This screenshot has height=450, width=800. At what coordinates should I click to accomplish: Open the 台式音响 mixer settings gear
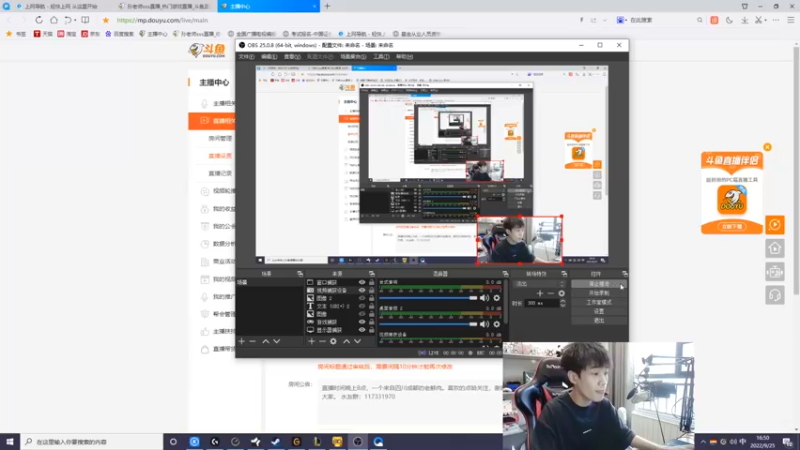(x=496, y=298)
